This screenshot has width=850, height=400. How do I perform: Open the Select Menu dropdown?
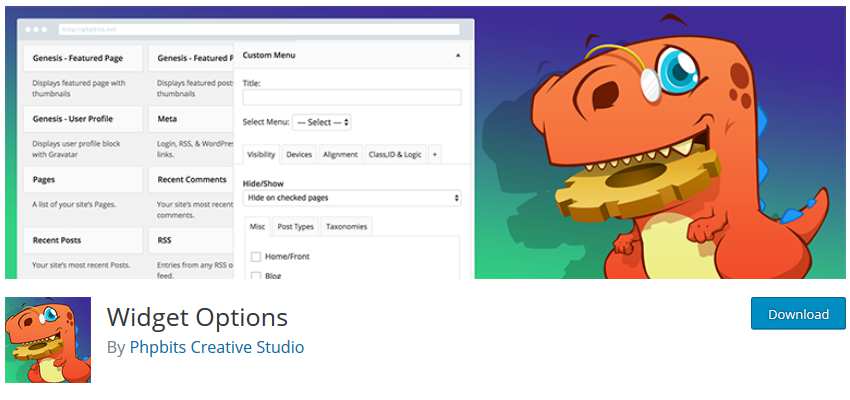click(321, 122)
